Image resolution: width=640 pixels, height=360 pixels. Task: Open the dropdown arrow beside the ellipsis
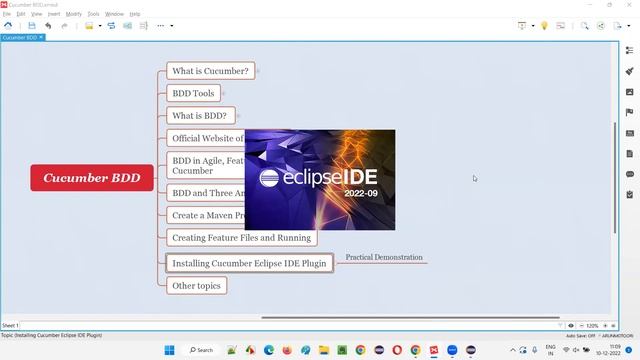(x=172, y=26)
